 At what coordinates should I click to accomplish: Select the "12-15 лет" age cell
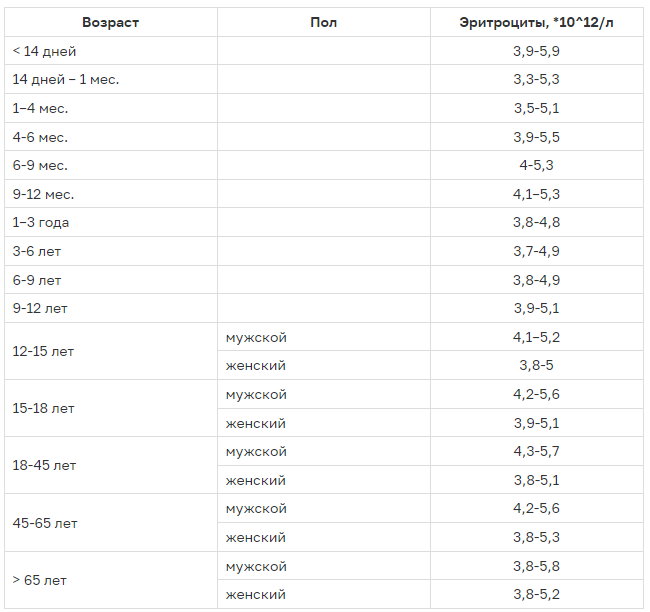coord(44,351)
